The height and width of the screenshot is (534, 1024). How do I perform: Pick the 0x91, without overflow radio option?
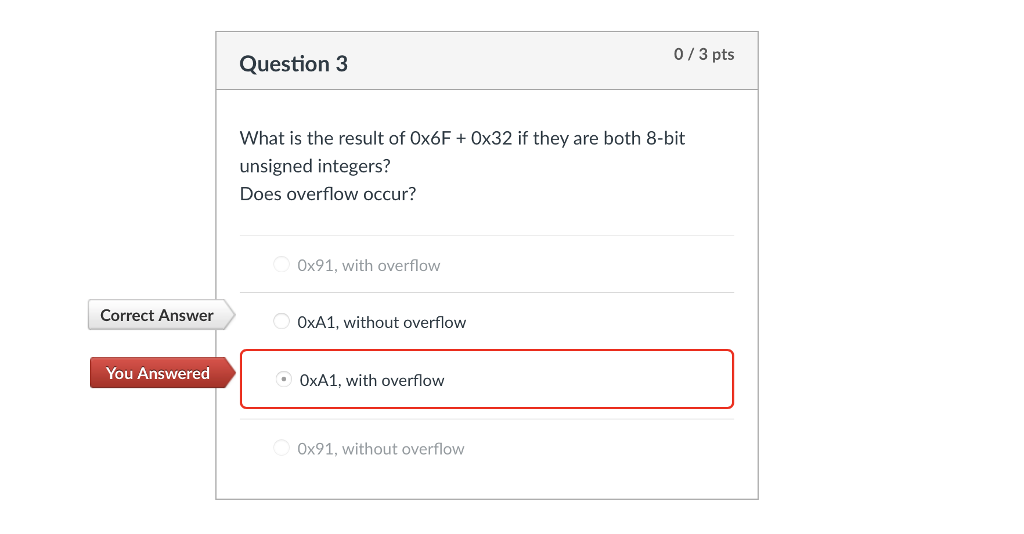[281, 448]
